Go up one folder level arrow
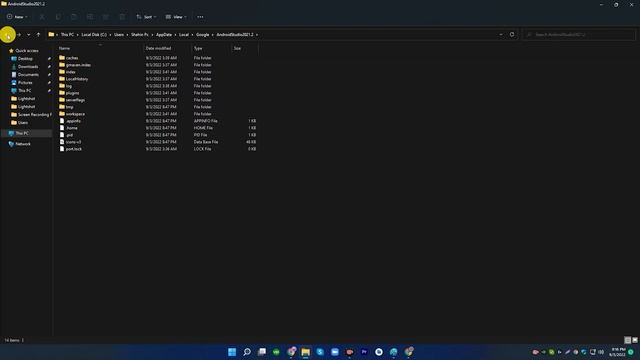This screenshot has width=640, height=360. pos(38,35)
